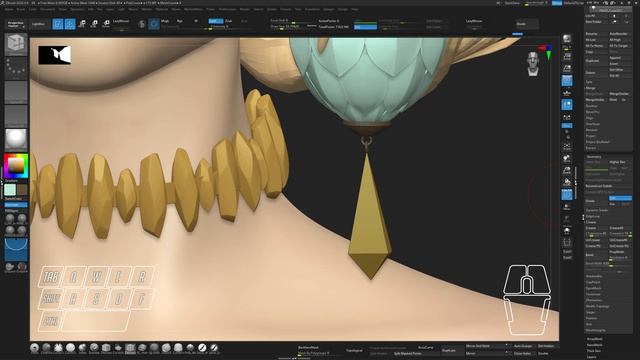Open the Tool menu

pos(298,9)
